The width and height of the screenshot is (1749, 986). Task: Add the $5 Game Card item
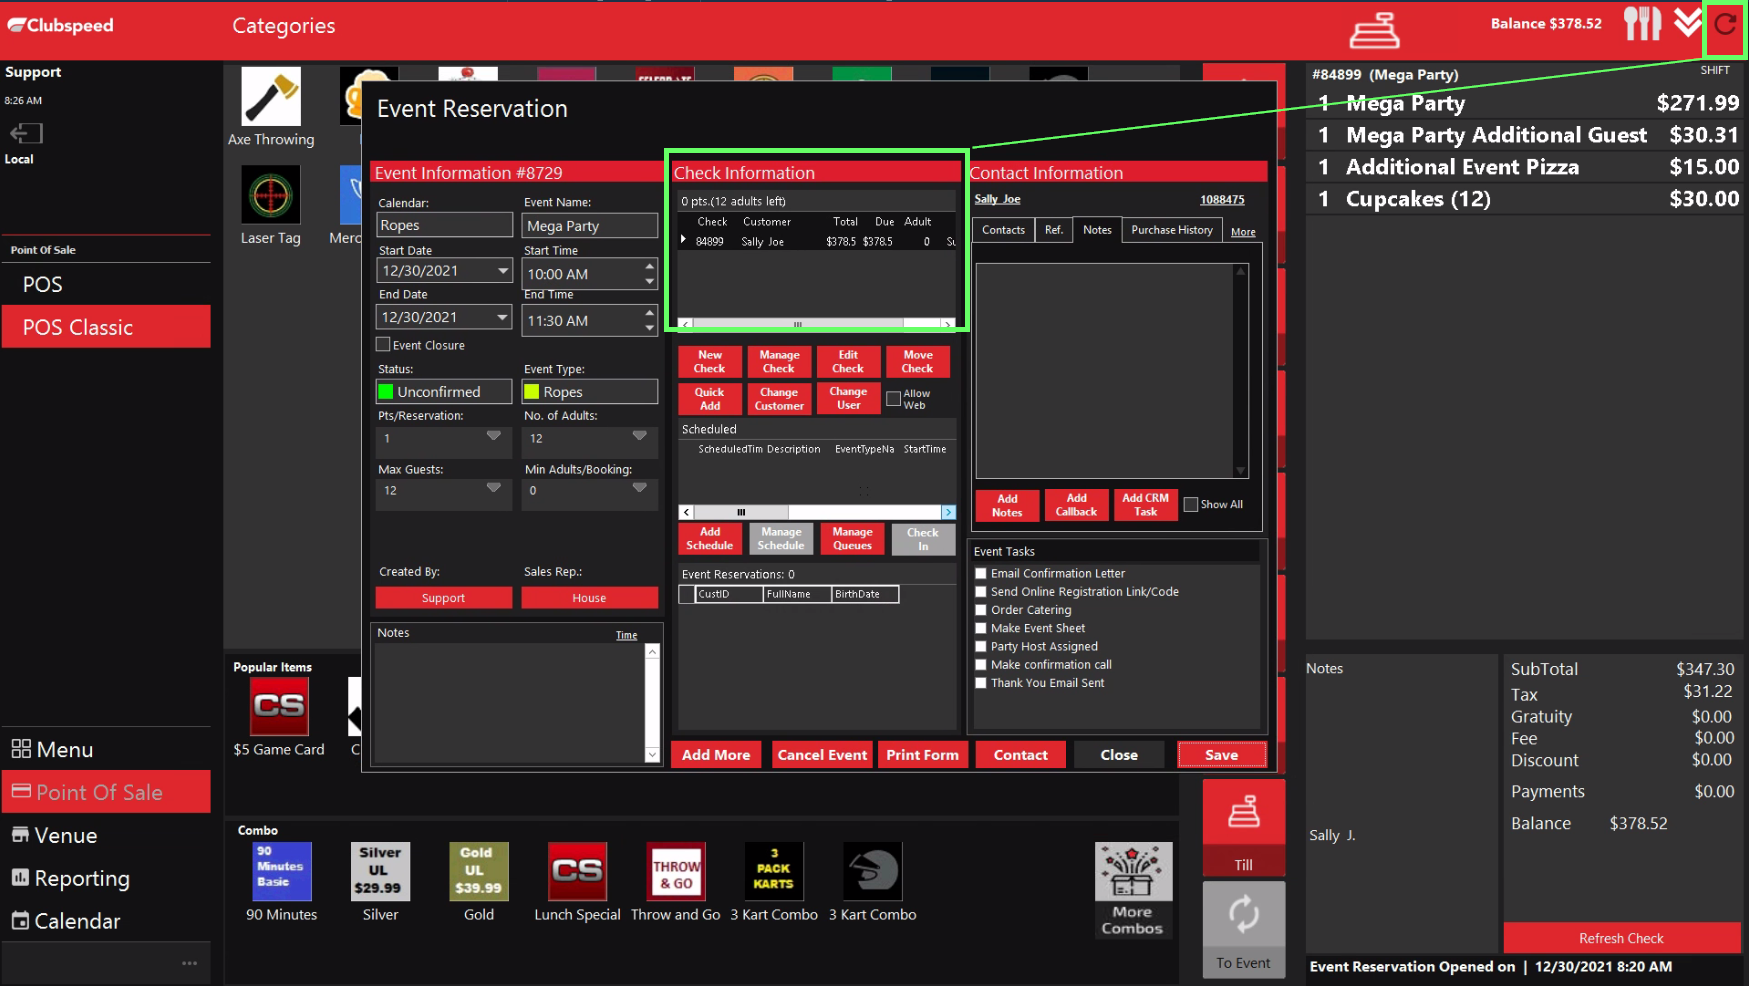[x=279, y=707]
